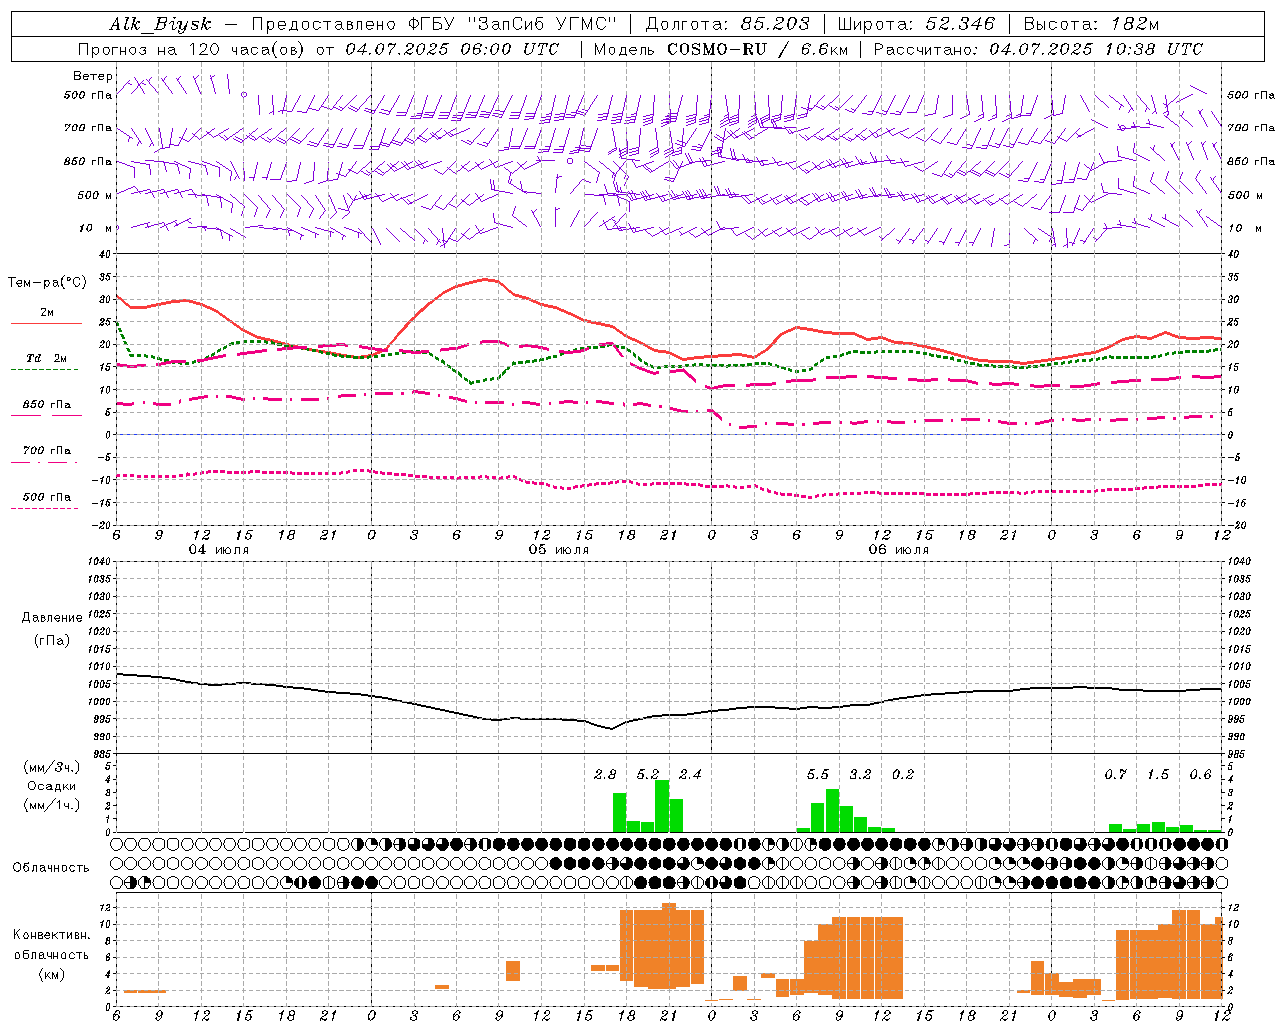Click the 850 гПа wind level on left axis
Viewport: 1280px width, 1024px height.
coord(88,161)
